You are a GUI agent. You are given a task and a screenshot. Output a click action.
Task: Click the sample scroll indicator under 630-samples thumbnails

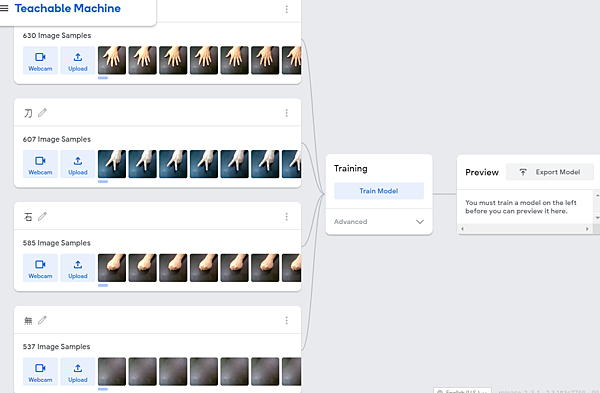click(103, 78)
